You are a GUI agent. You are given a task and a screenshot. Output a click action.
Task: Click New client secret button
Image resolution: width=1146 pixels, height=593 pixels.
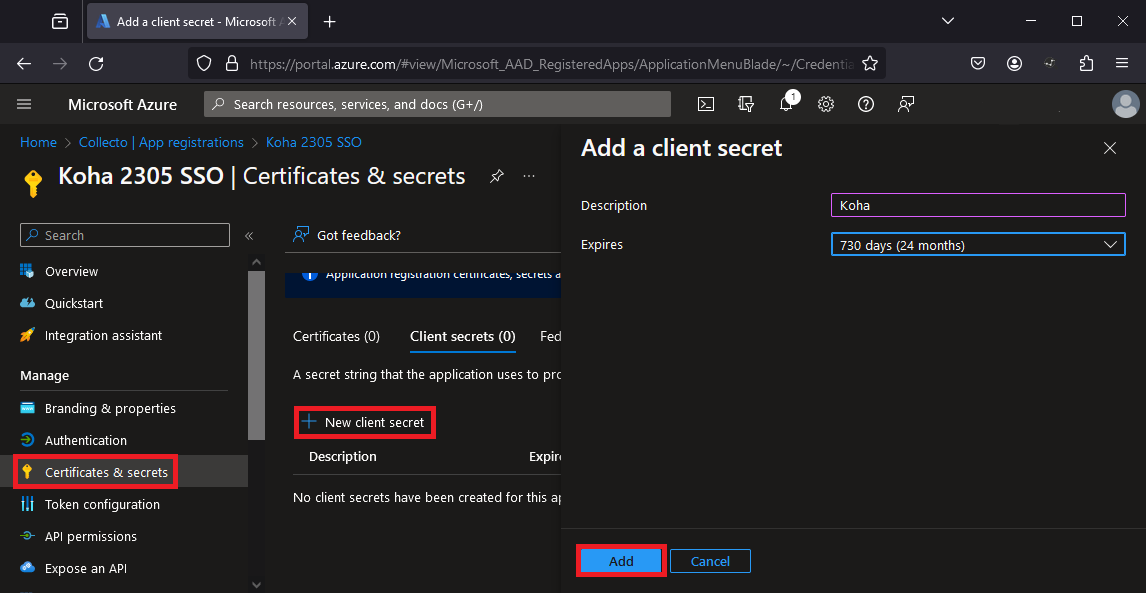coord(364,423)
